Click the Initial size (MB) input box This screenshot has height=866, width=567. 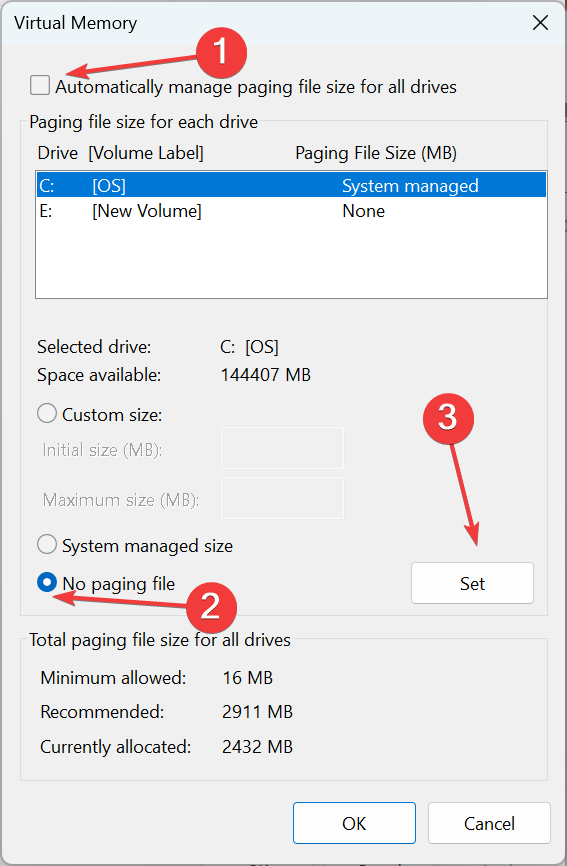(x=282, y=448)
